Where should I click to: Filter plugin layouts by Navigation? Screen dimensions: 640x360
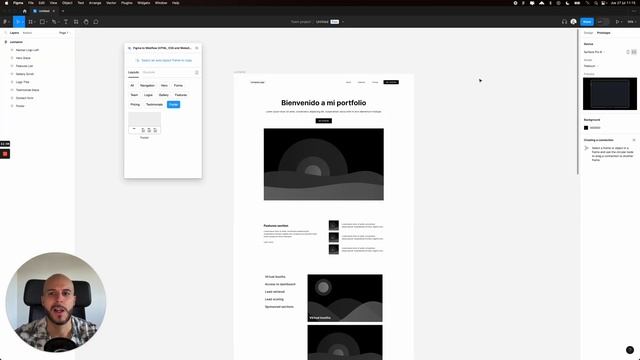[147, 85]
